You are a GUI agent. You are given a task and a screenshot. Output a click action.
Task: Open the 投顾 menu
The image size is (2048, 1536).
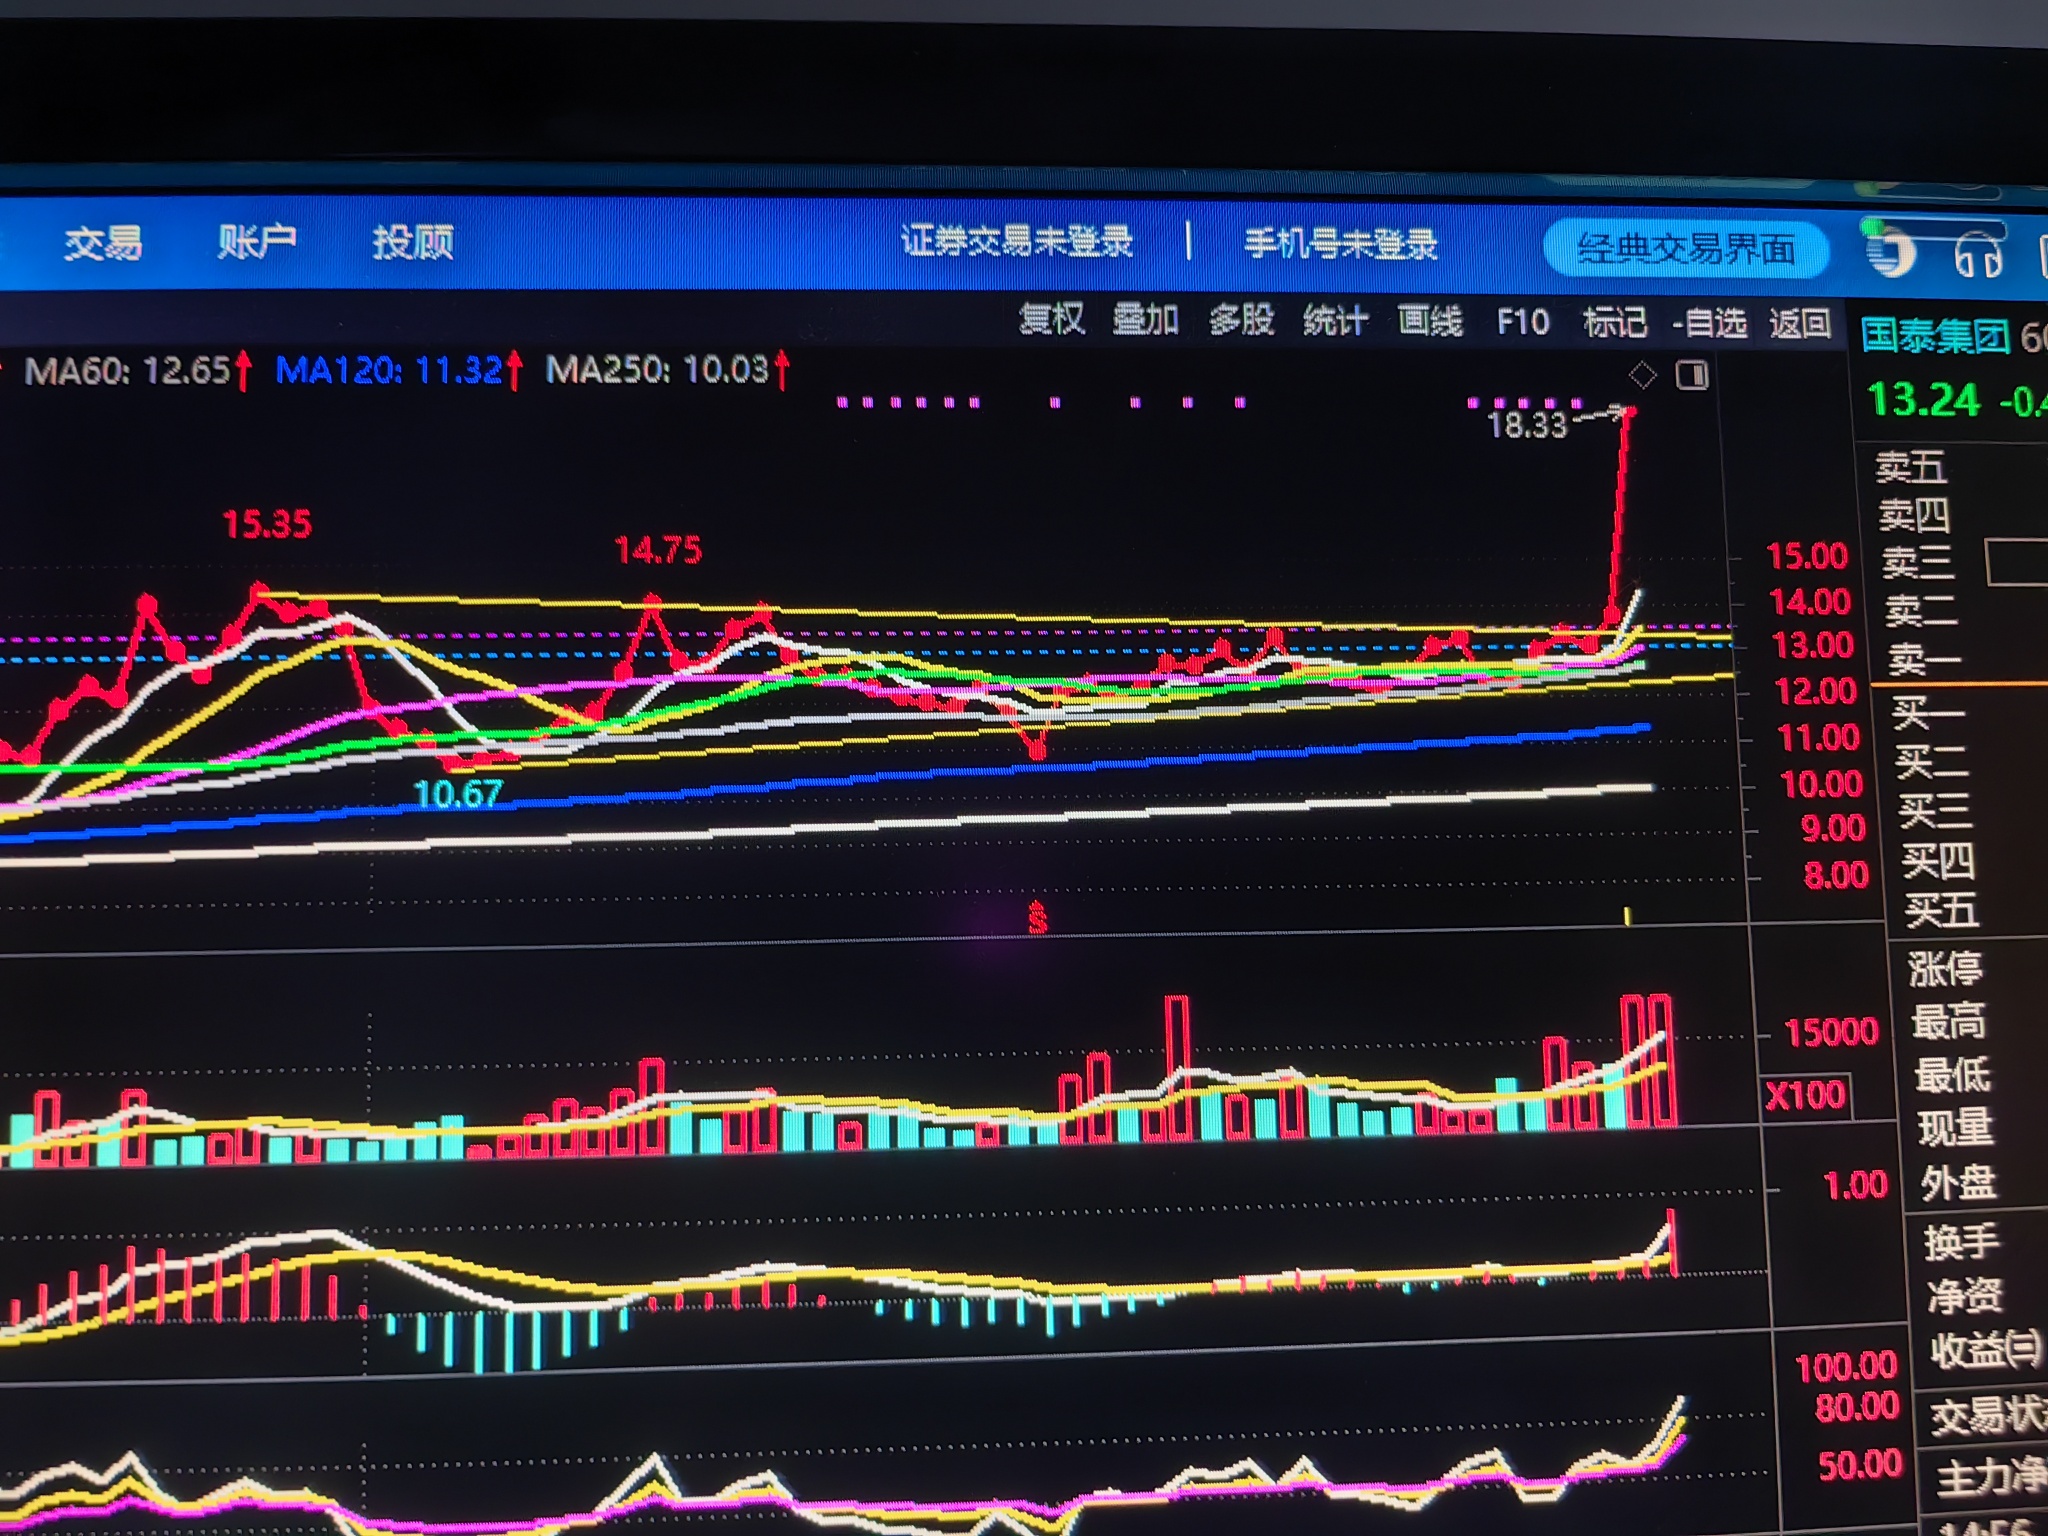(x=412, y=242)
